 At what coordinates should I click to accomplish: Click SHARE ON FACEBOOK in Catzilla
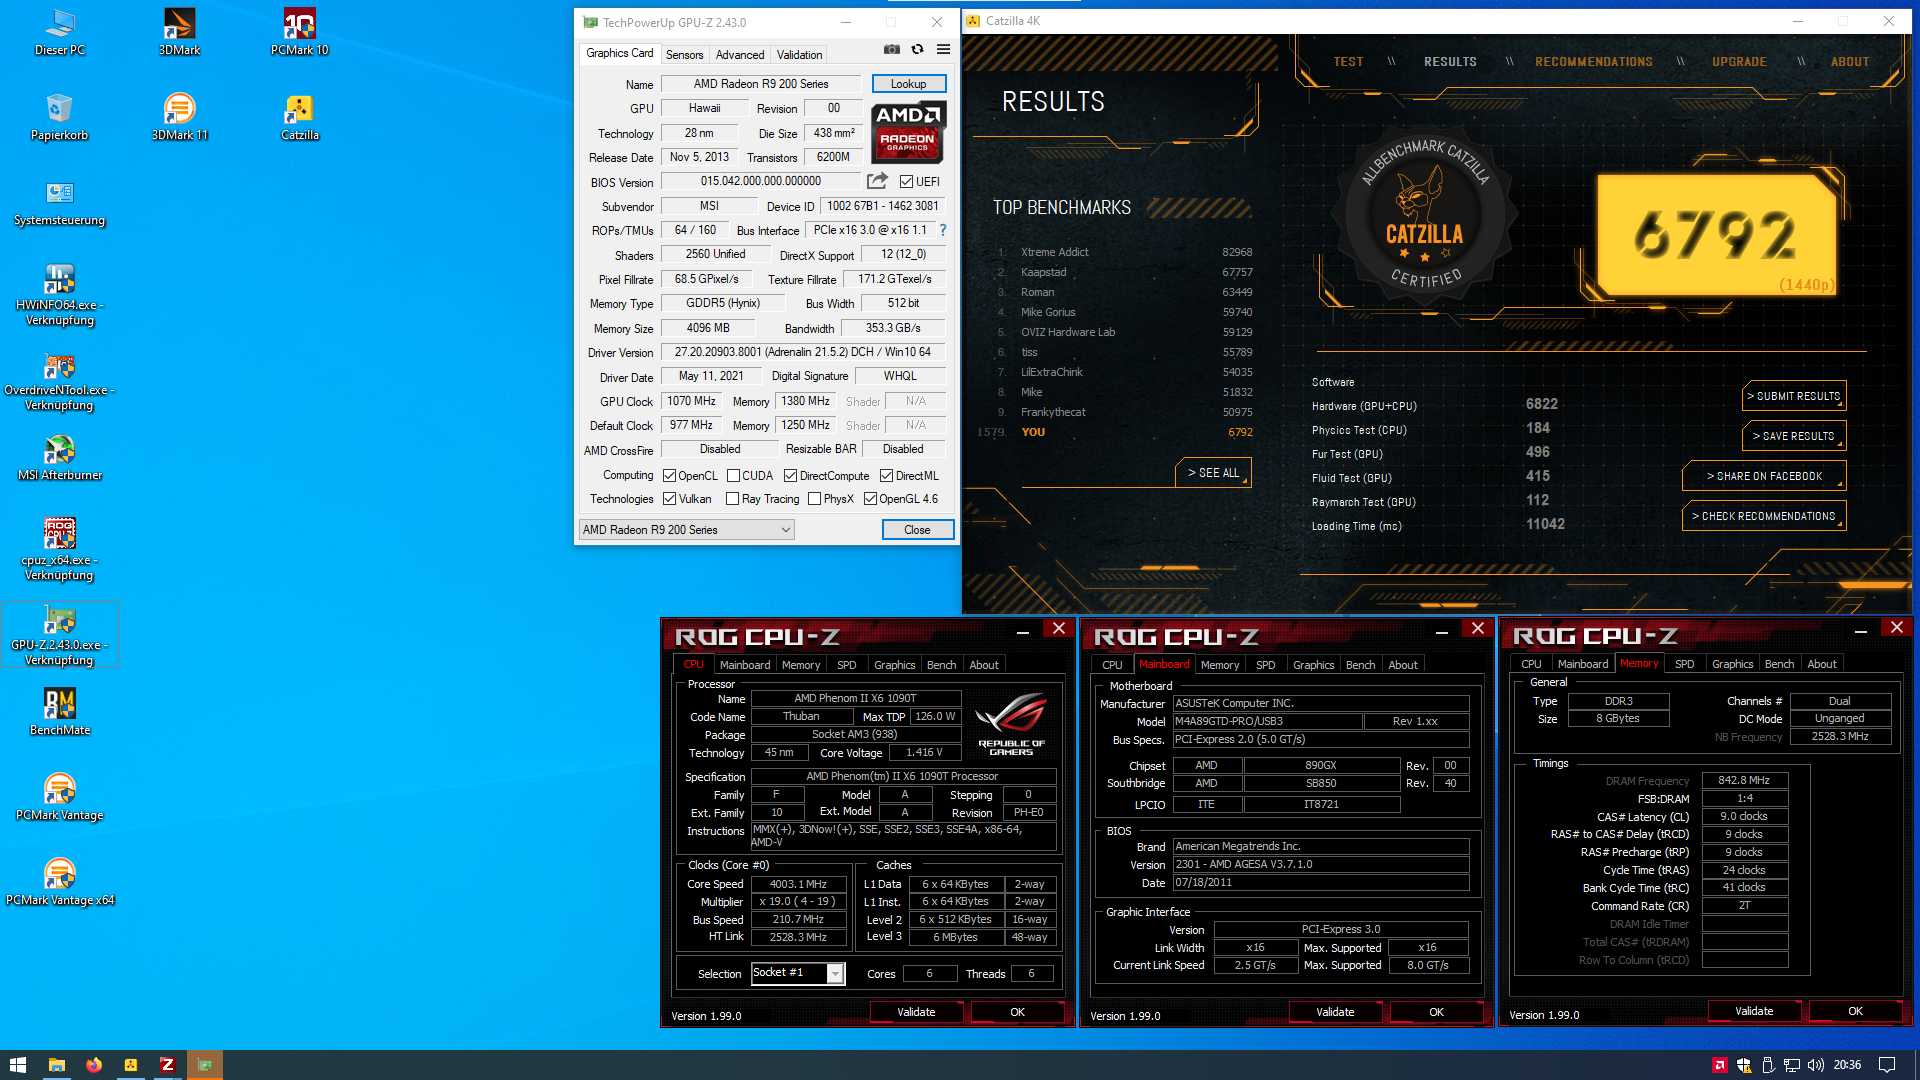click(1764, 476)
